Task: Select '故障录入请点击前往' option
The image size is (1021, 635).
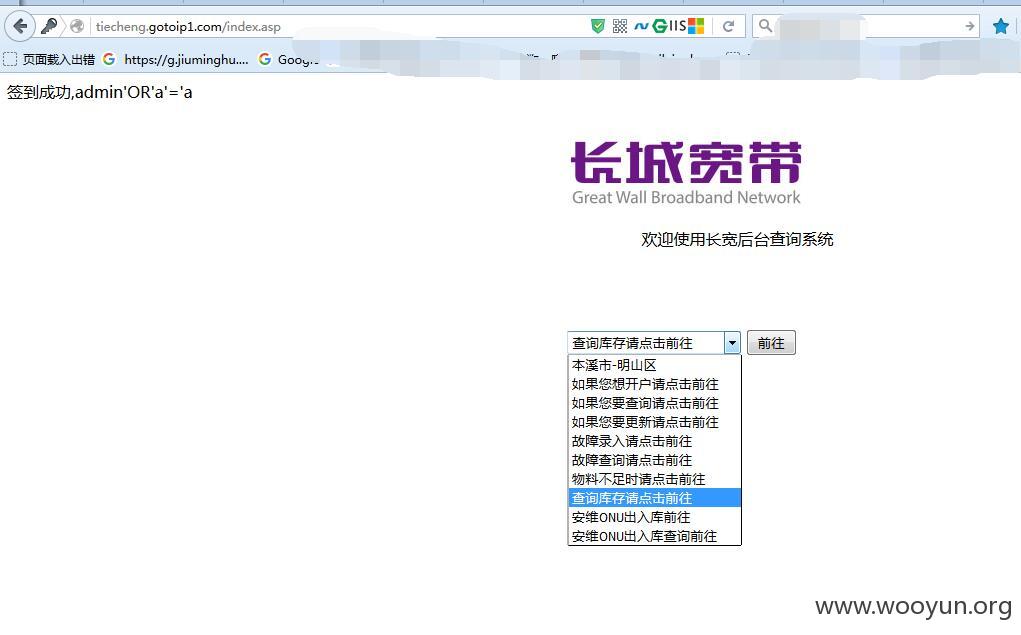Action: (654, 441)
